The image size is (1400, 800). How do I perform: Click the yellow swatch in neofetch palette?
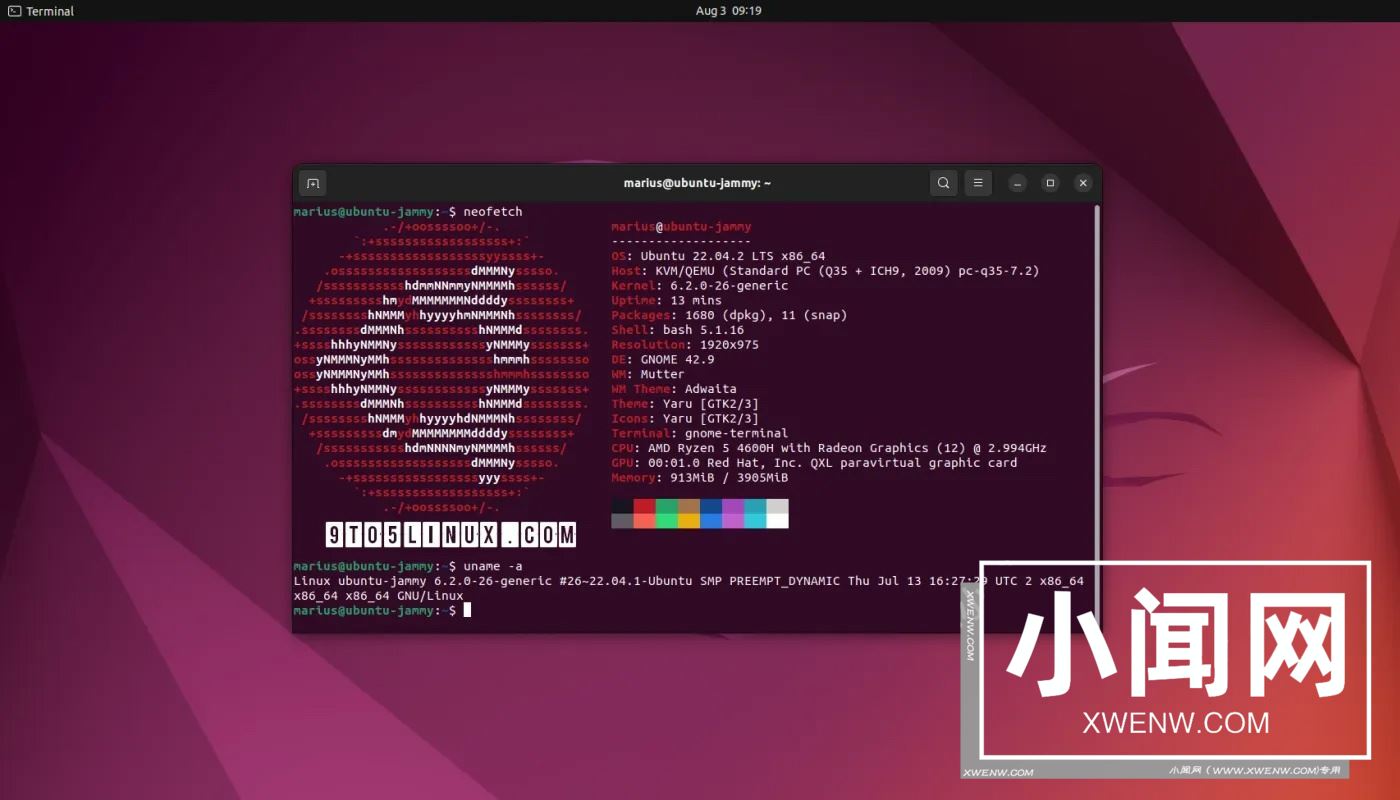689,520
